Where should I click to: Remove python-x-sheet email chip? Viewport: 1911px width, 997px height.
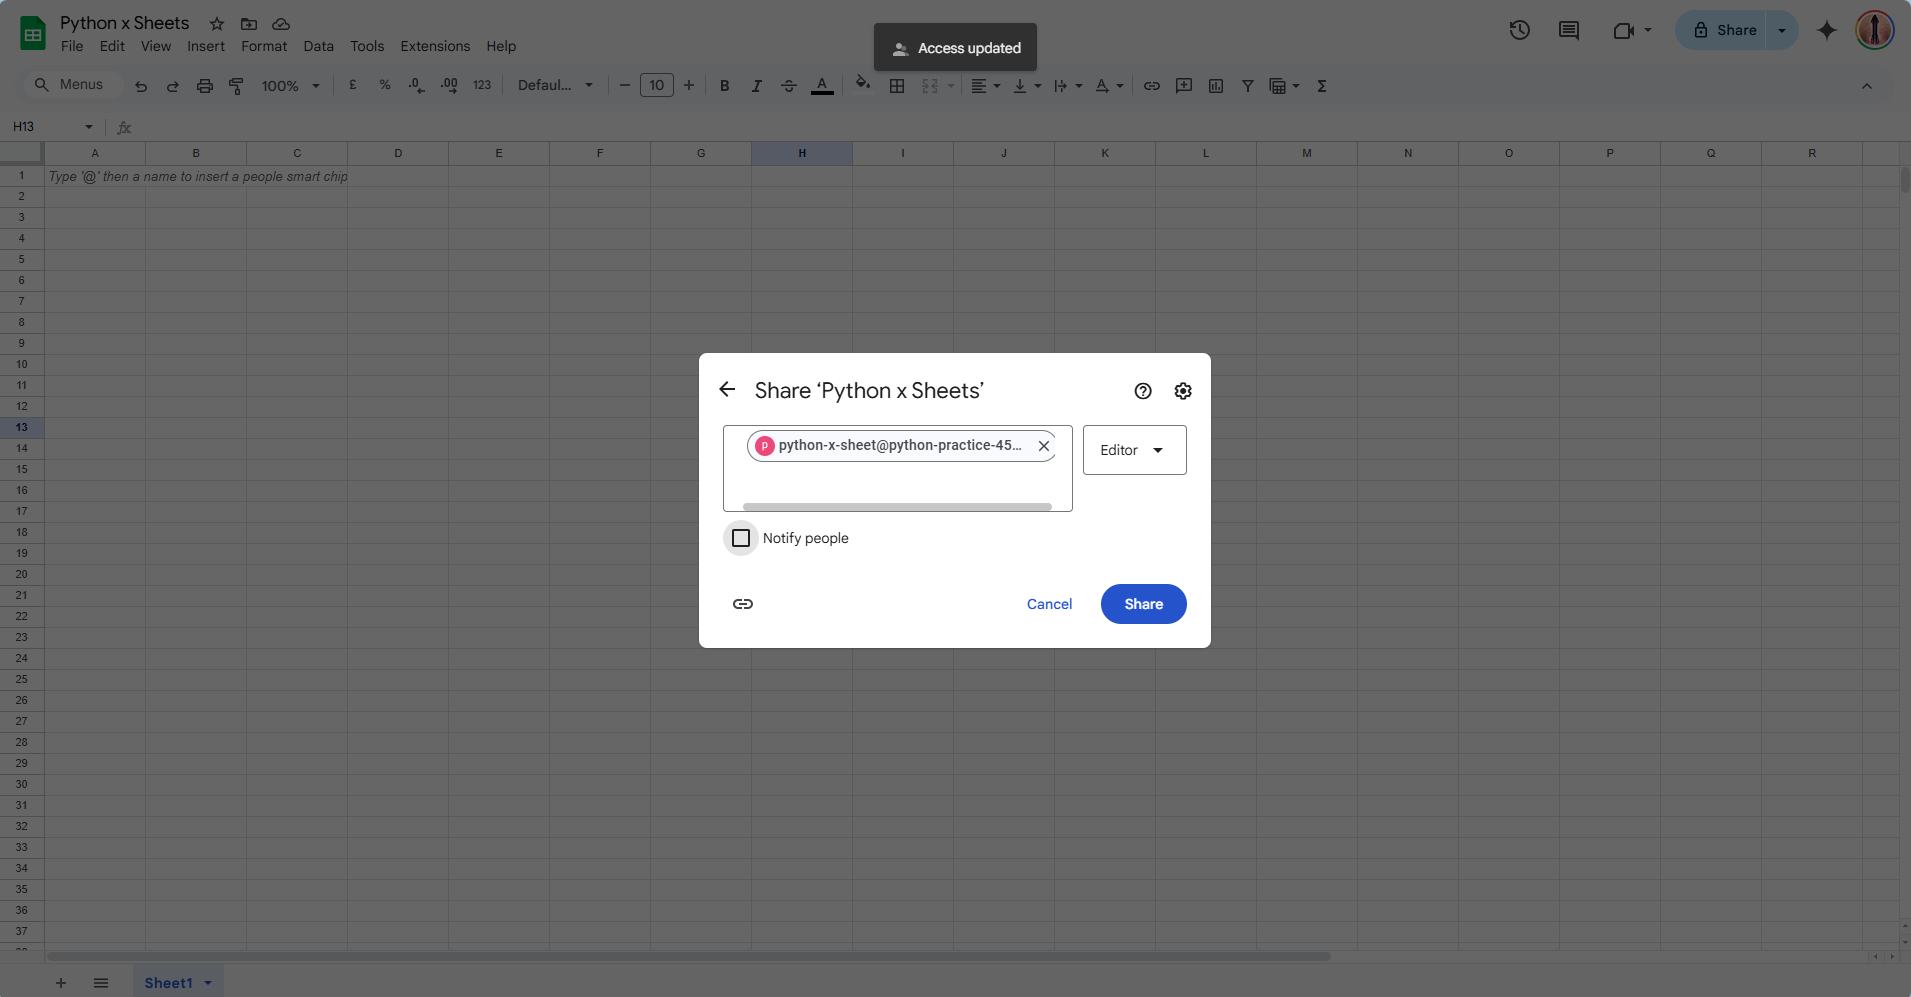click(1044, 446)
